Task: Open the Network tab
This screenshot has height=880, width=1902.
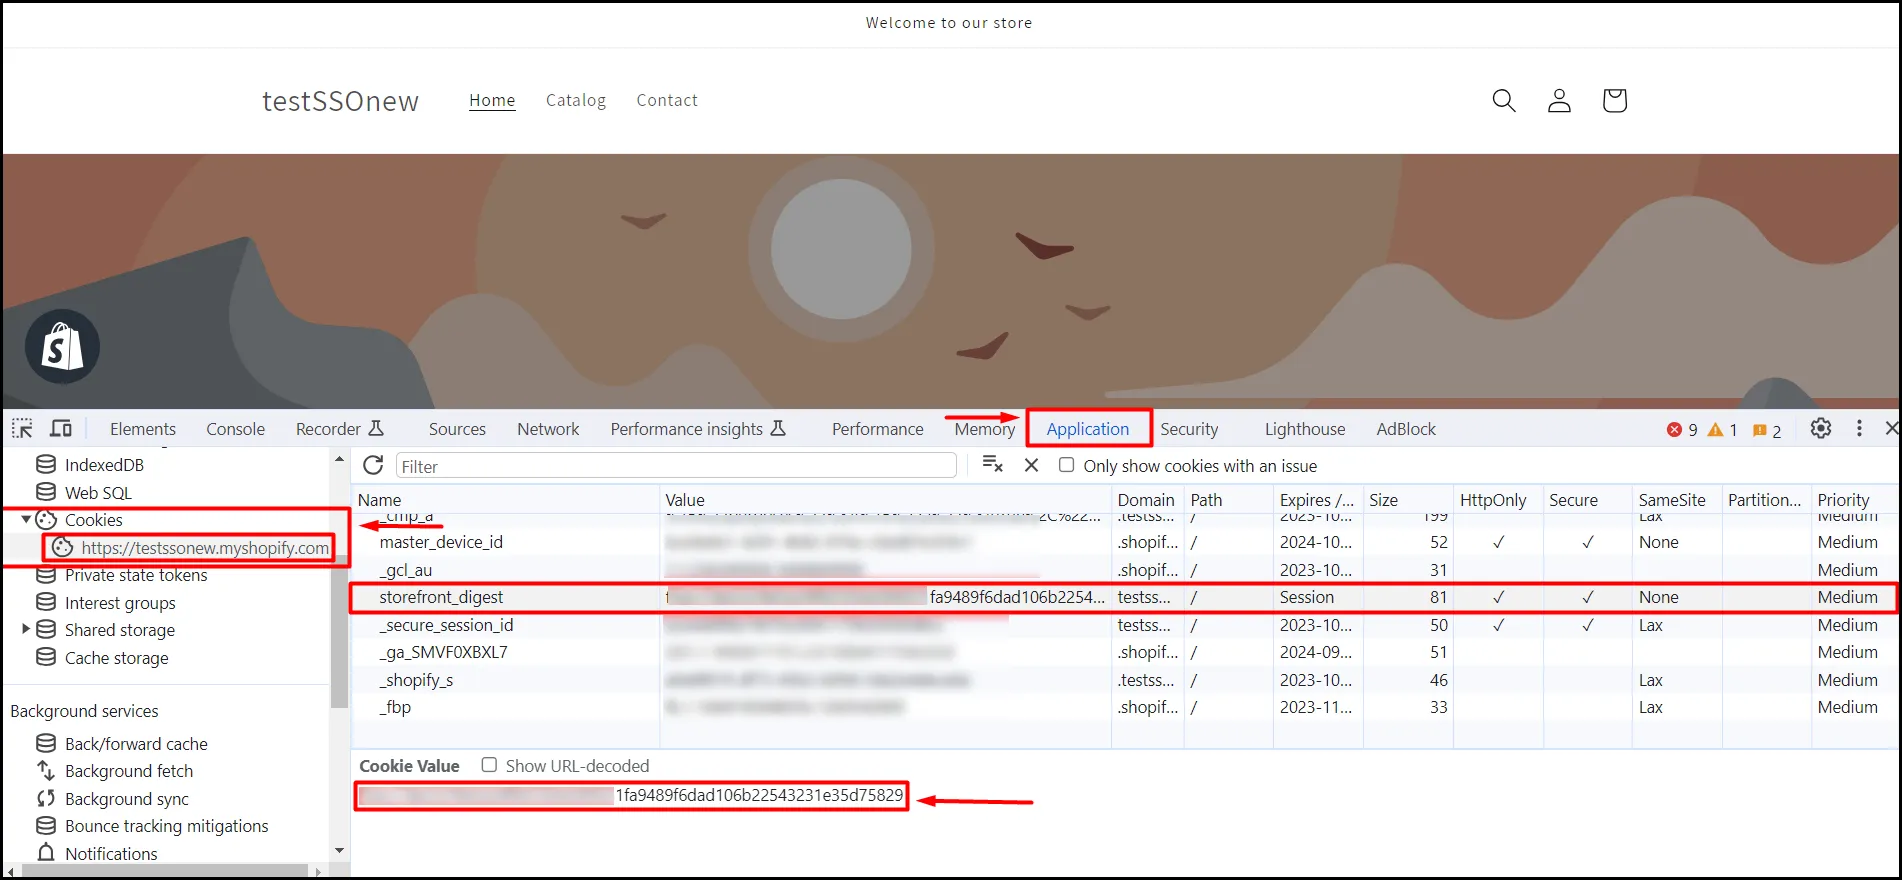Action: [548, 429]
